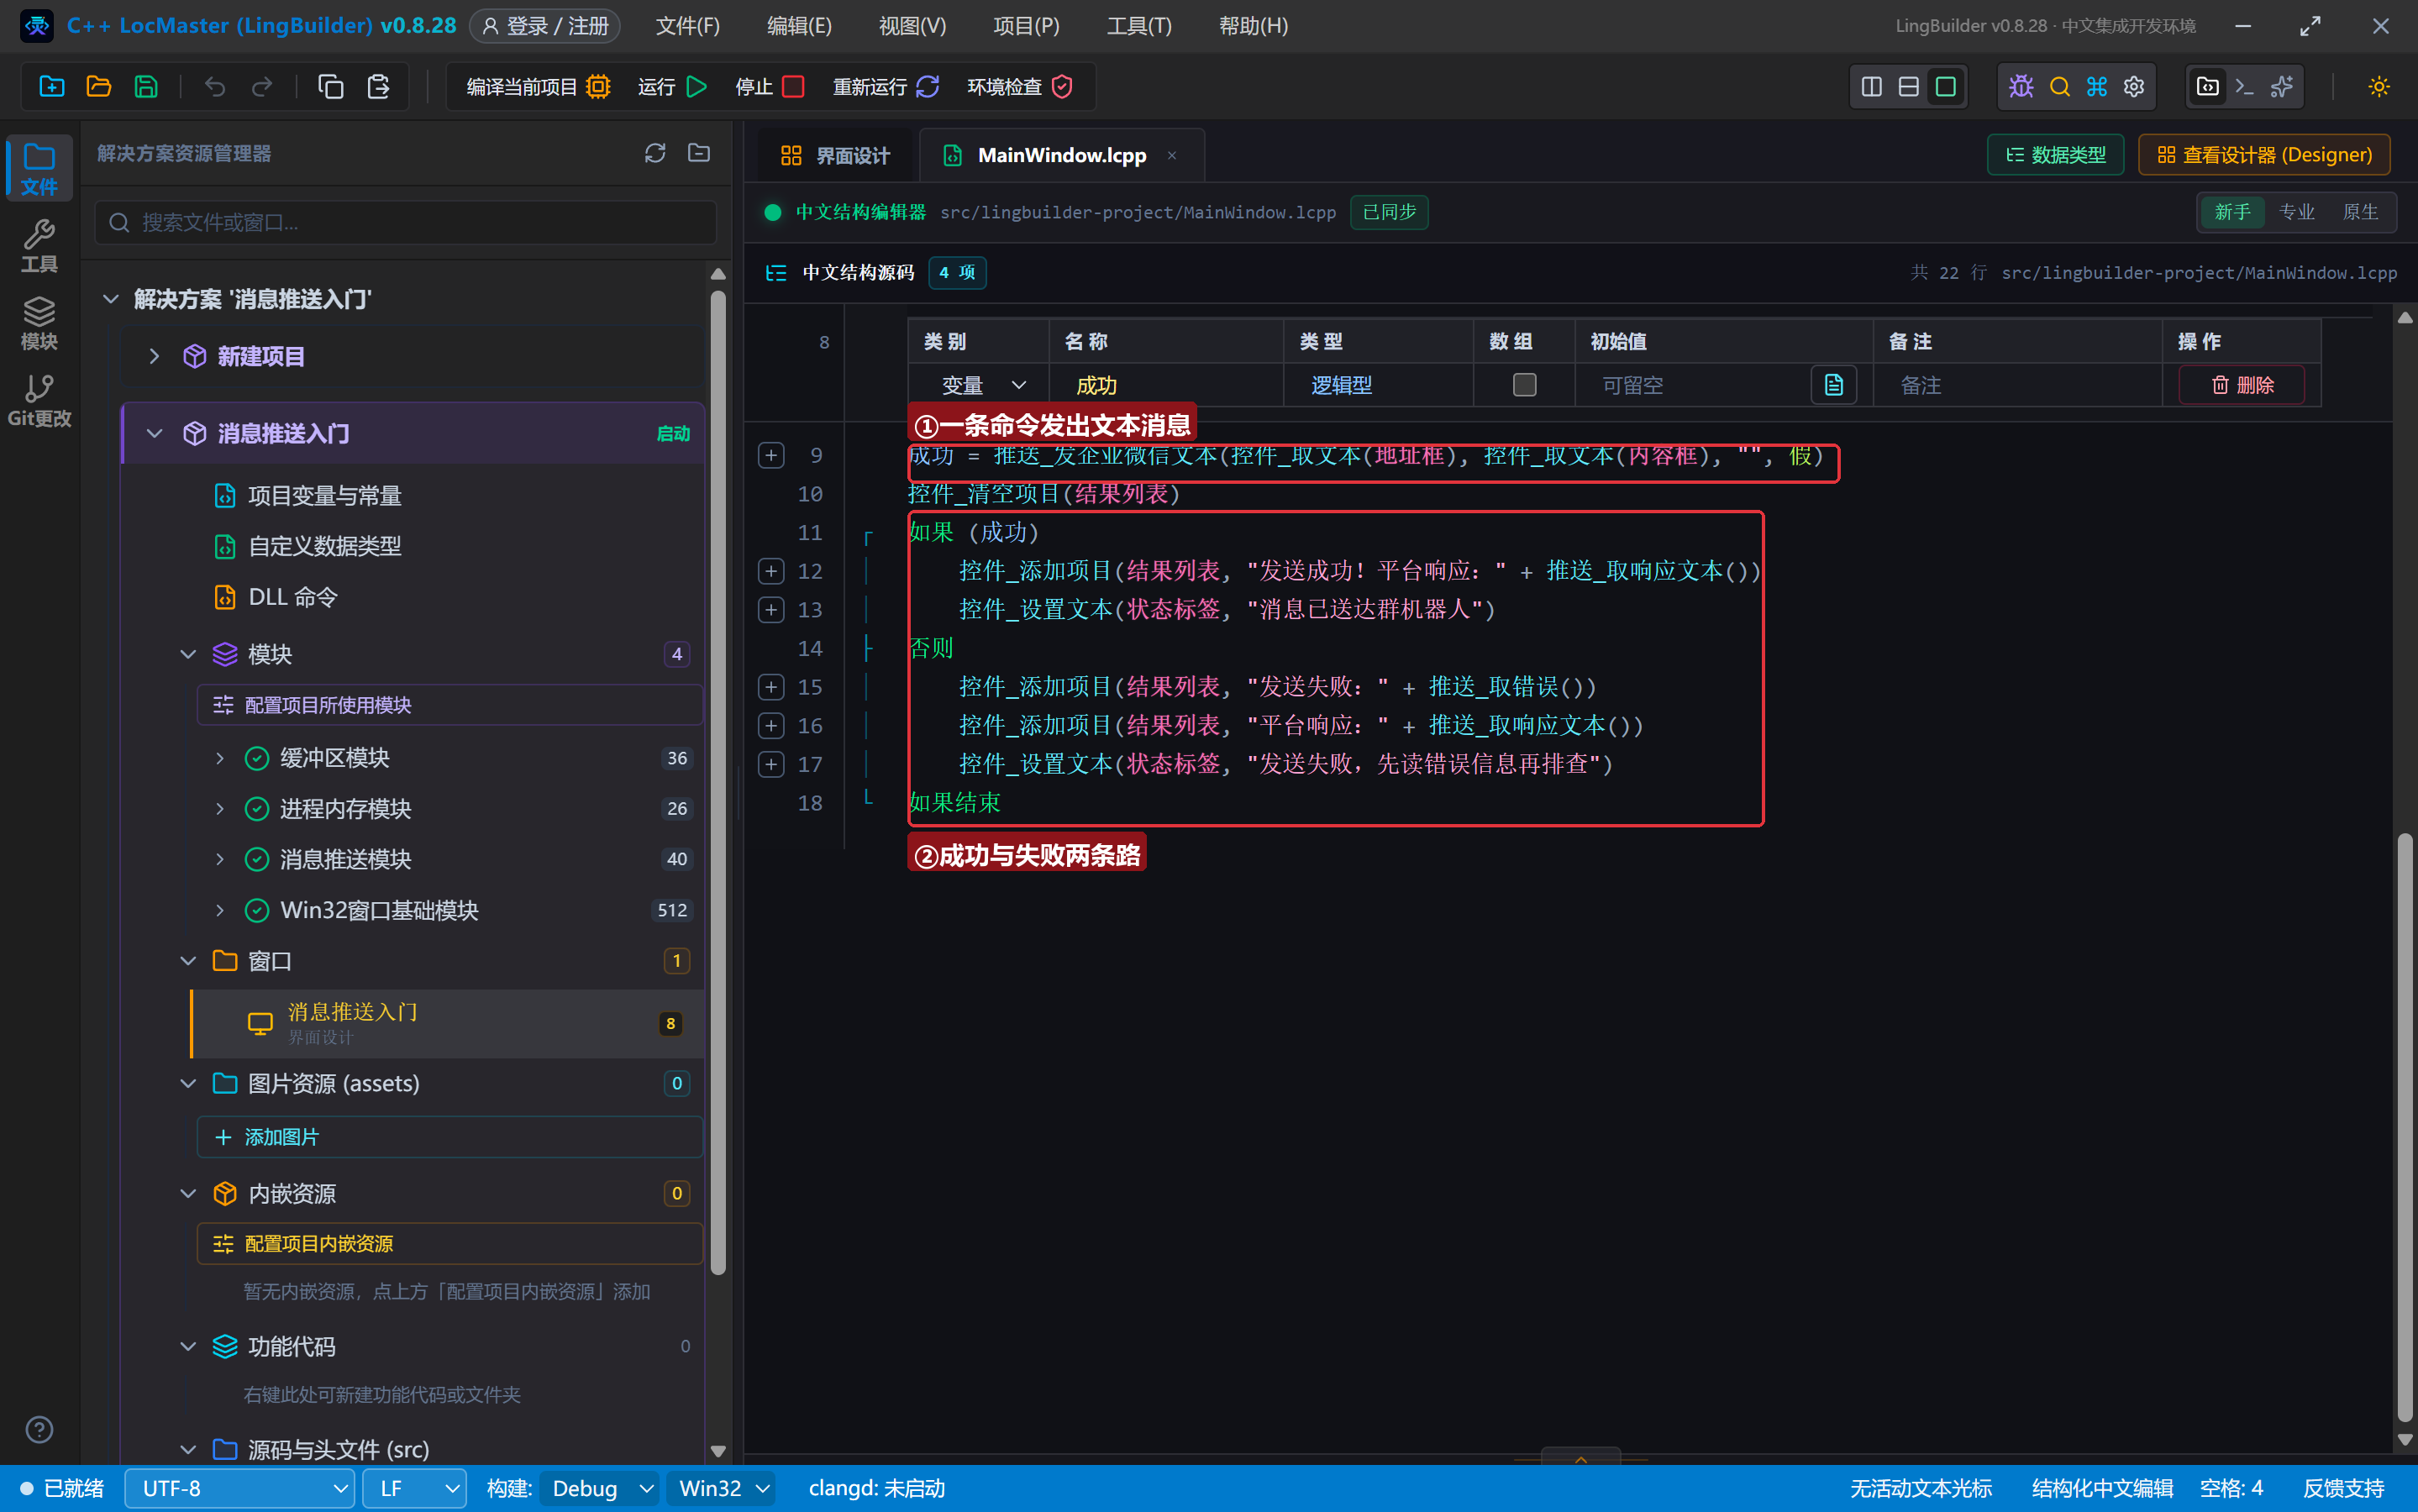The height and width of the screenshot is (1512, 2418).
Task: Expand line 12 in code editor
Action: [x=771, y=571]
